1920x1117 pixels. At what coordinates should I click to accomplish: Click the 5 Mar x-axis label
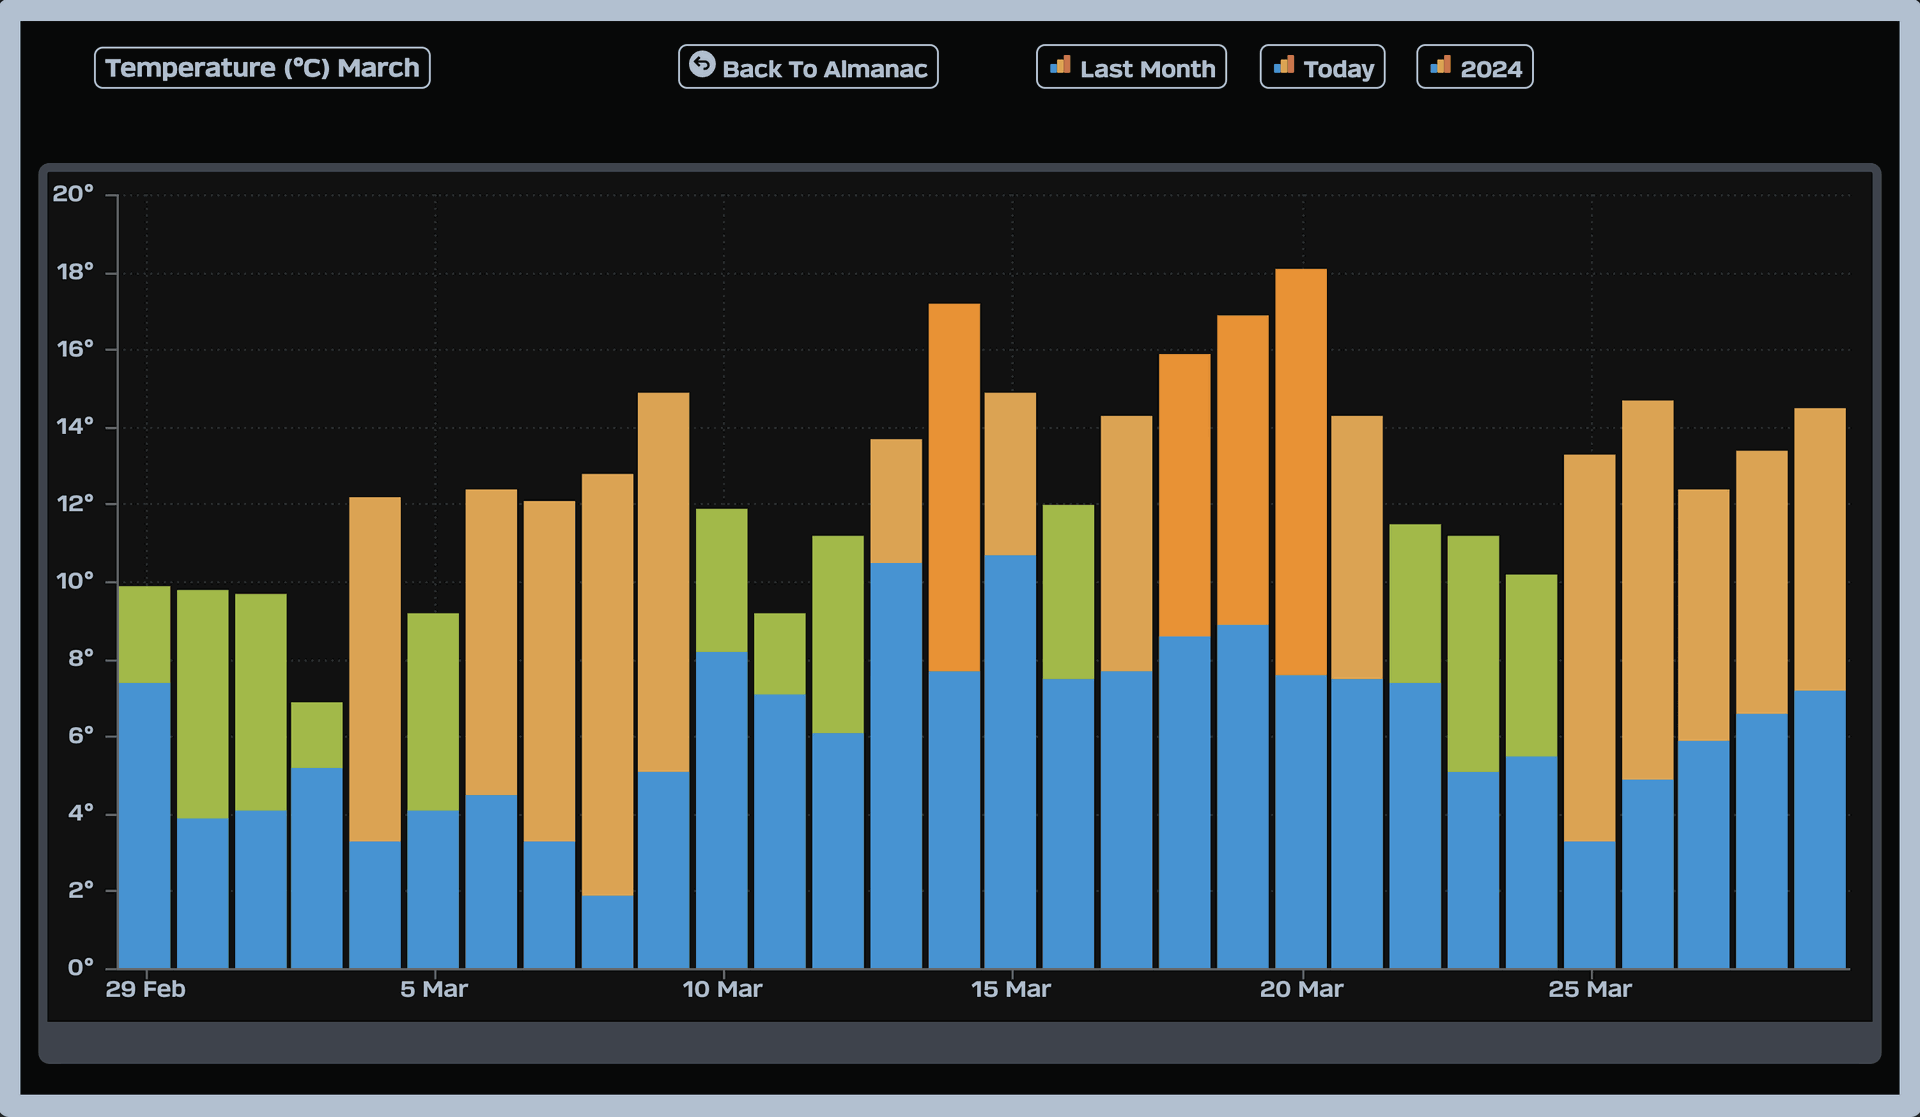pyautogui.click(x=434, y=989)
